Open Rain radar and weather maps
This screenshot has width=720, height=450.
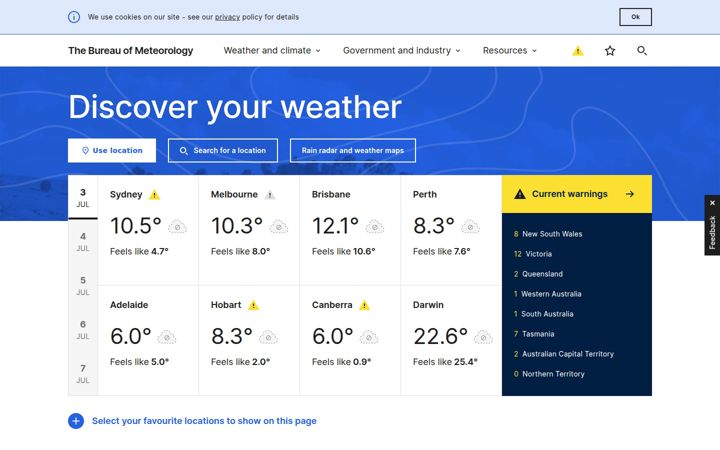pos(353,150)
